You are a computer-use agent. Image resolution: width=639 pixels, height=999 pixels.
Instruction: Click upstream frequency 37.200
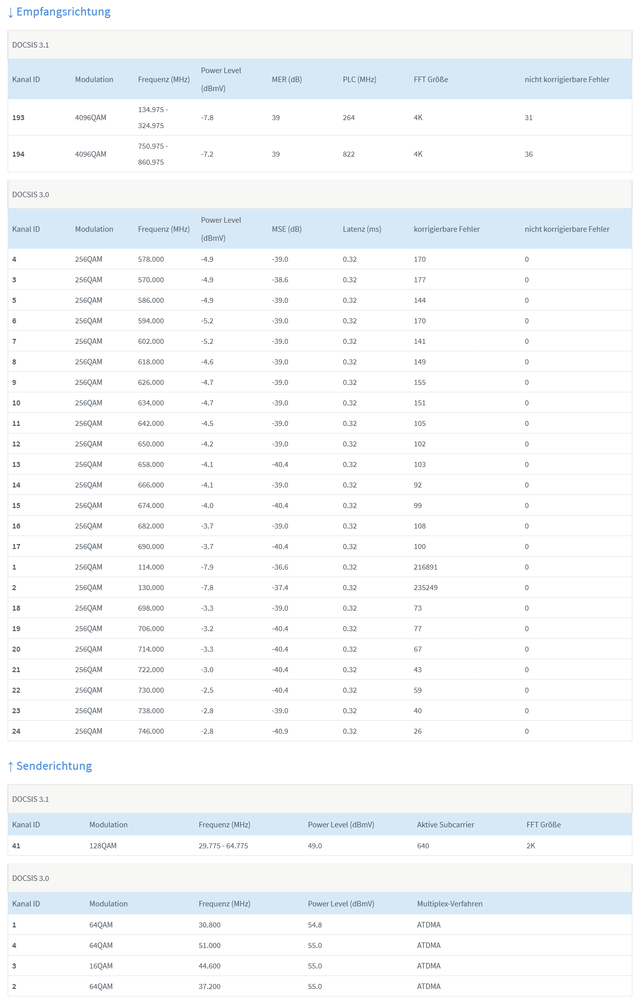click(x=210, y=986)
